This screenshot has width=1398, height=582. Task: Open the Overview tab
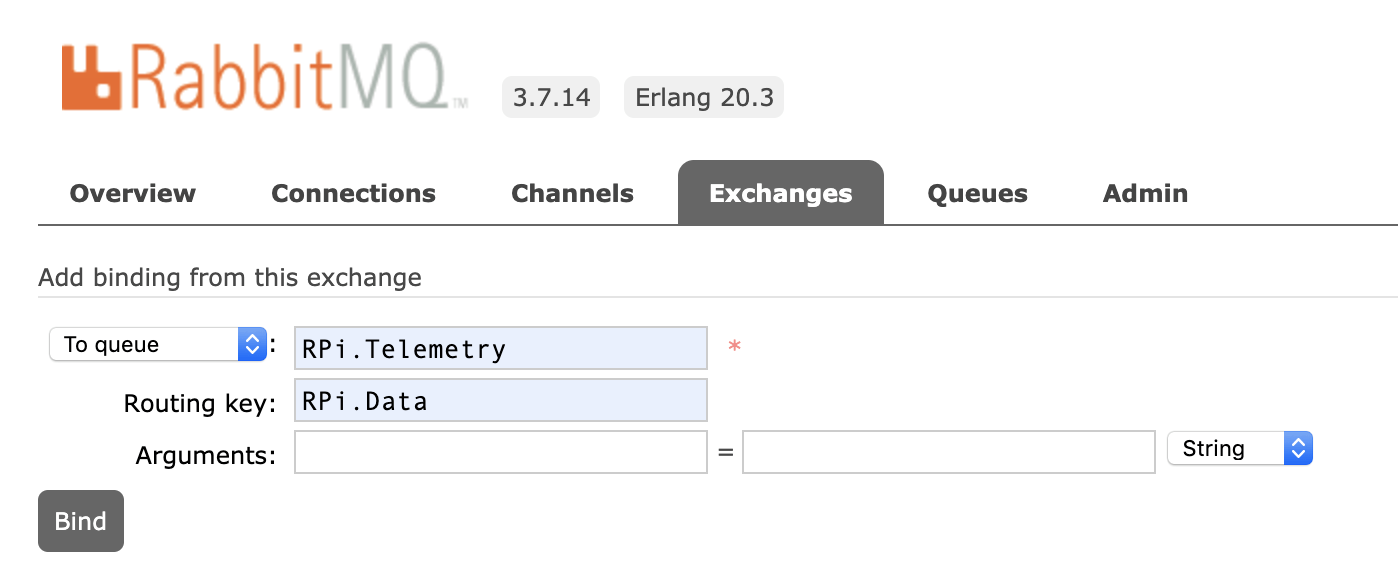(133, 193)
